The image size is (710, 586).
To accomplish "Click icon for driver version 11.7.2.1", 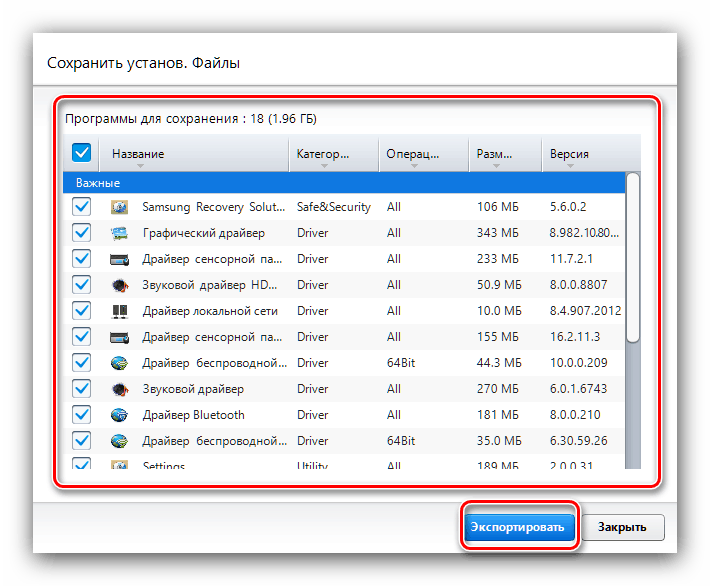I will [x=120, y=259].
